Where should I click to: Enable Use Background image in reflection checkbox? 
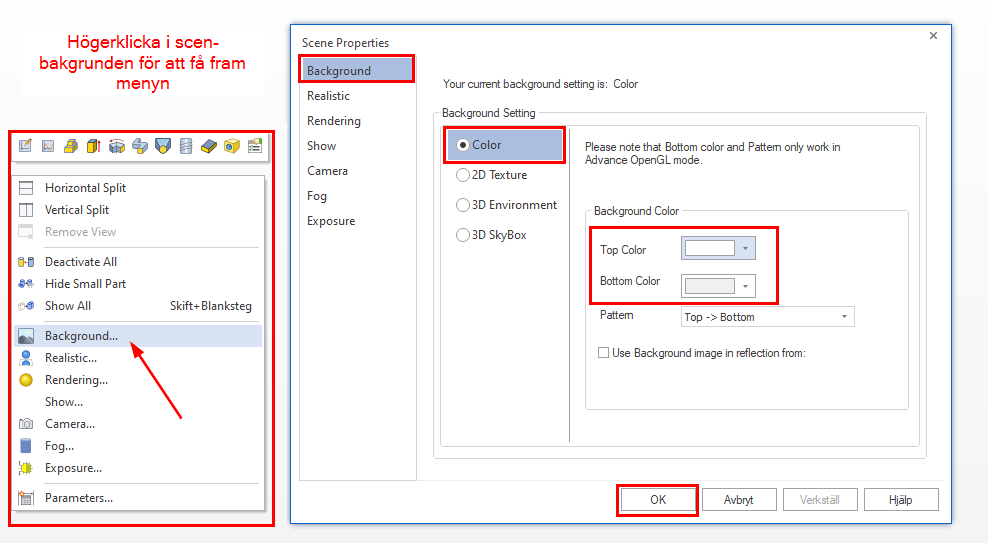[x=604, y=353]
